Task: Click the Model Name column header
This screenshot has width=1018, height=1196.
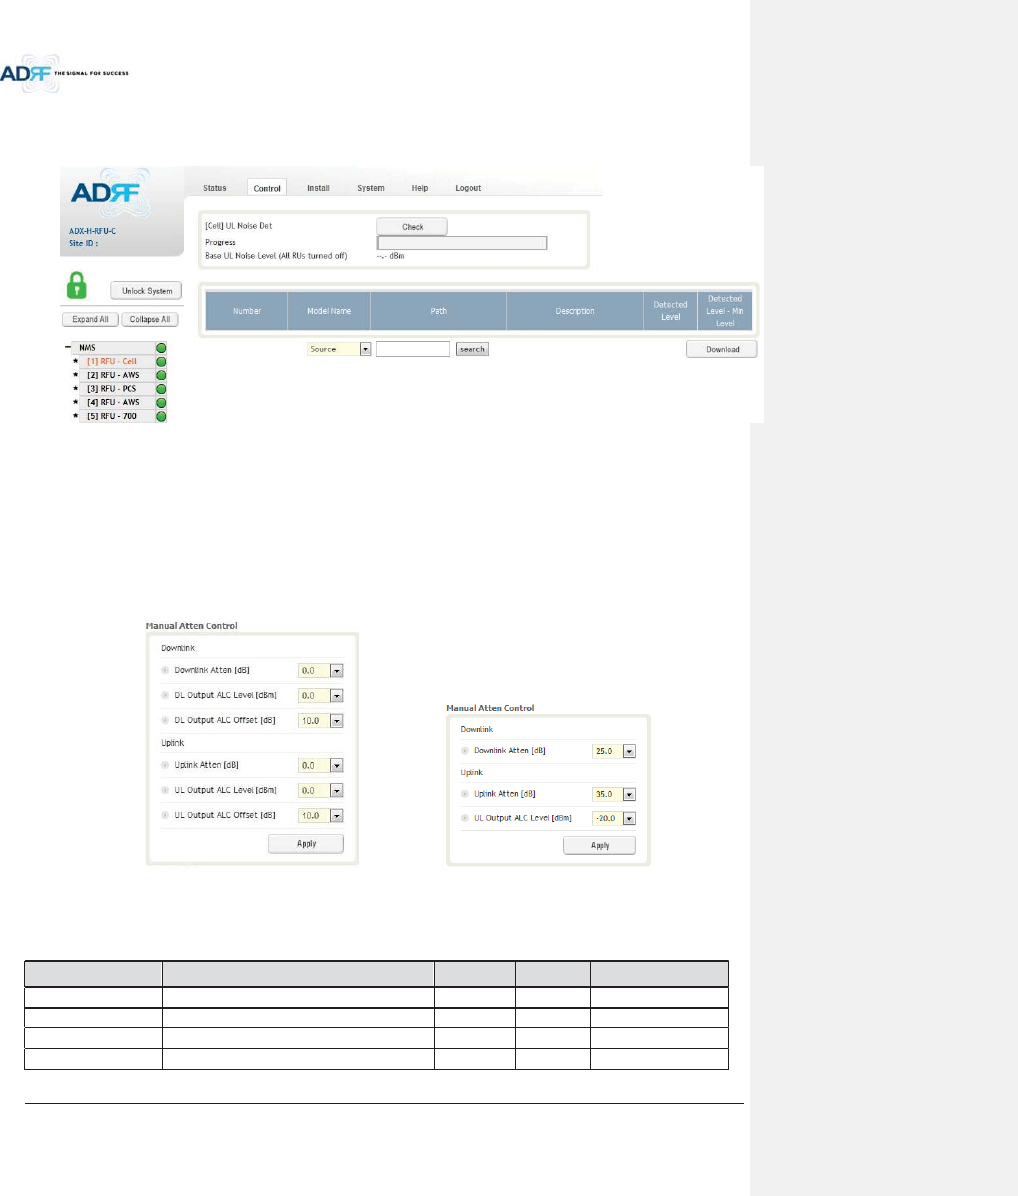Action: click(329, 311)
